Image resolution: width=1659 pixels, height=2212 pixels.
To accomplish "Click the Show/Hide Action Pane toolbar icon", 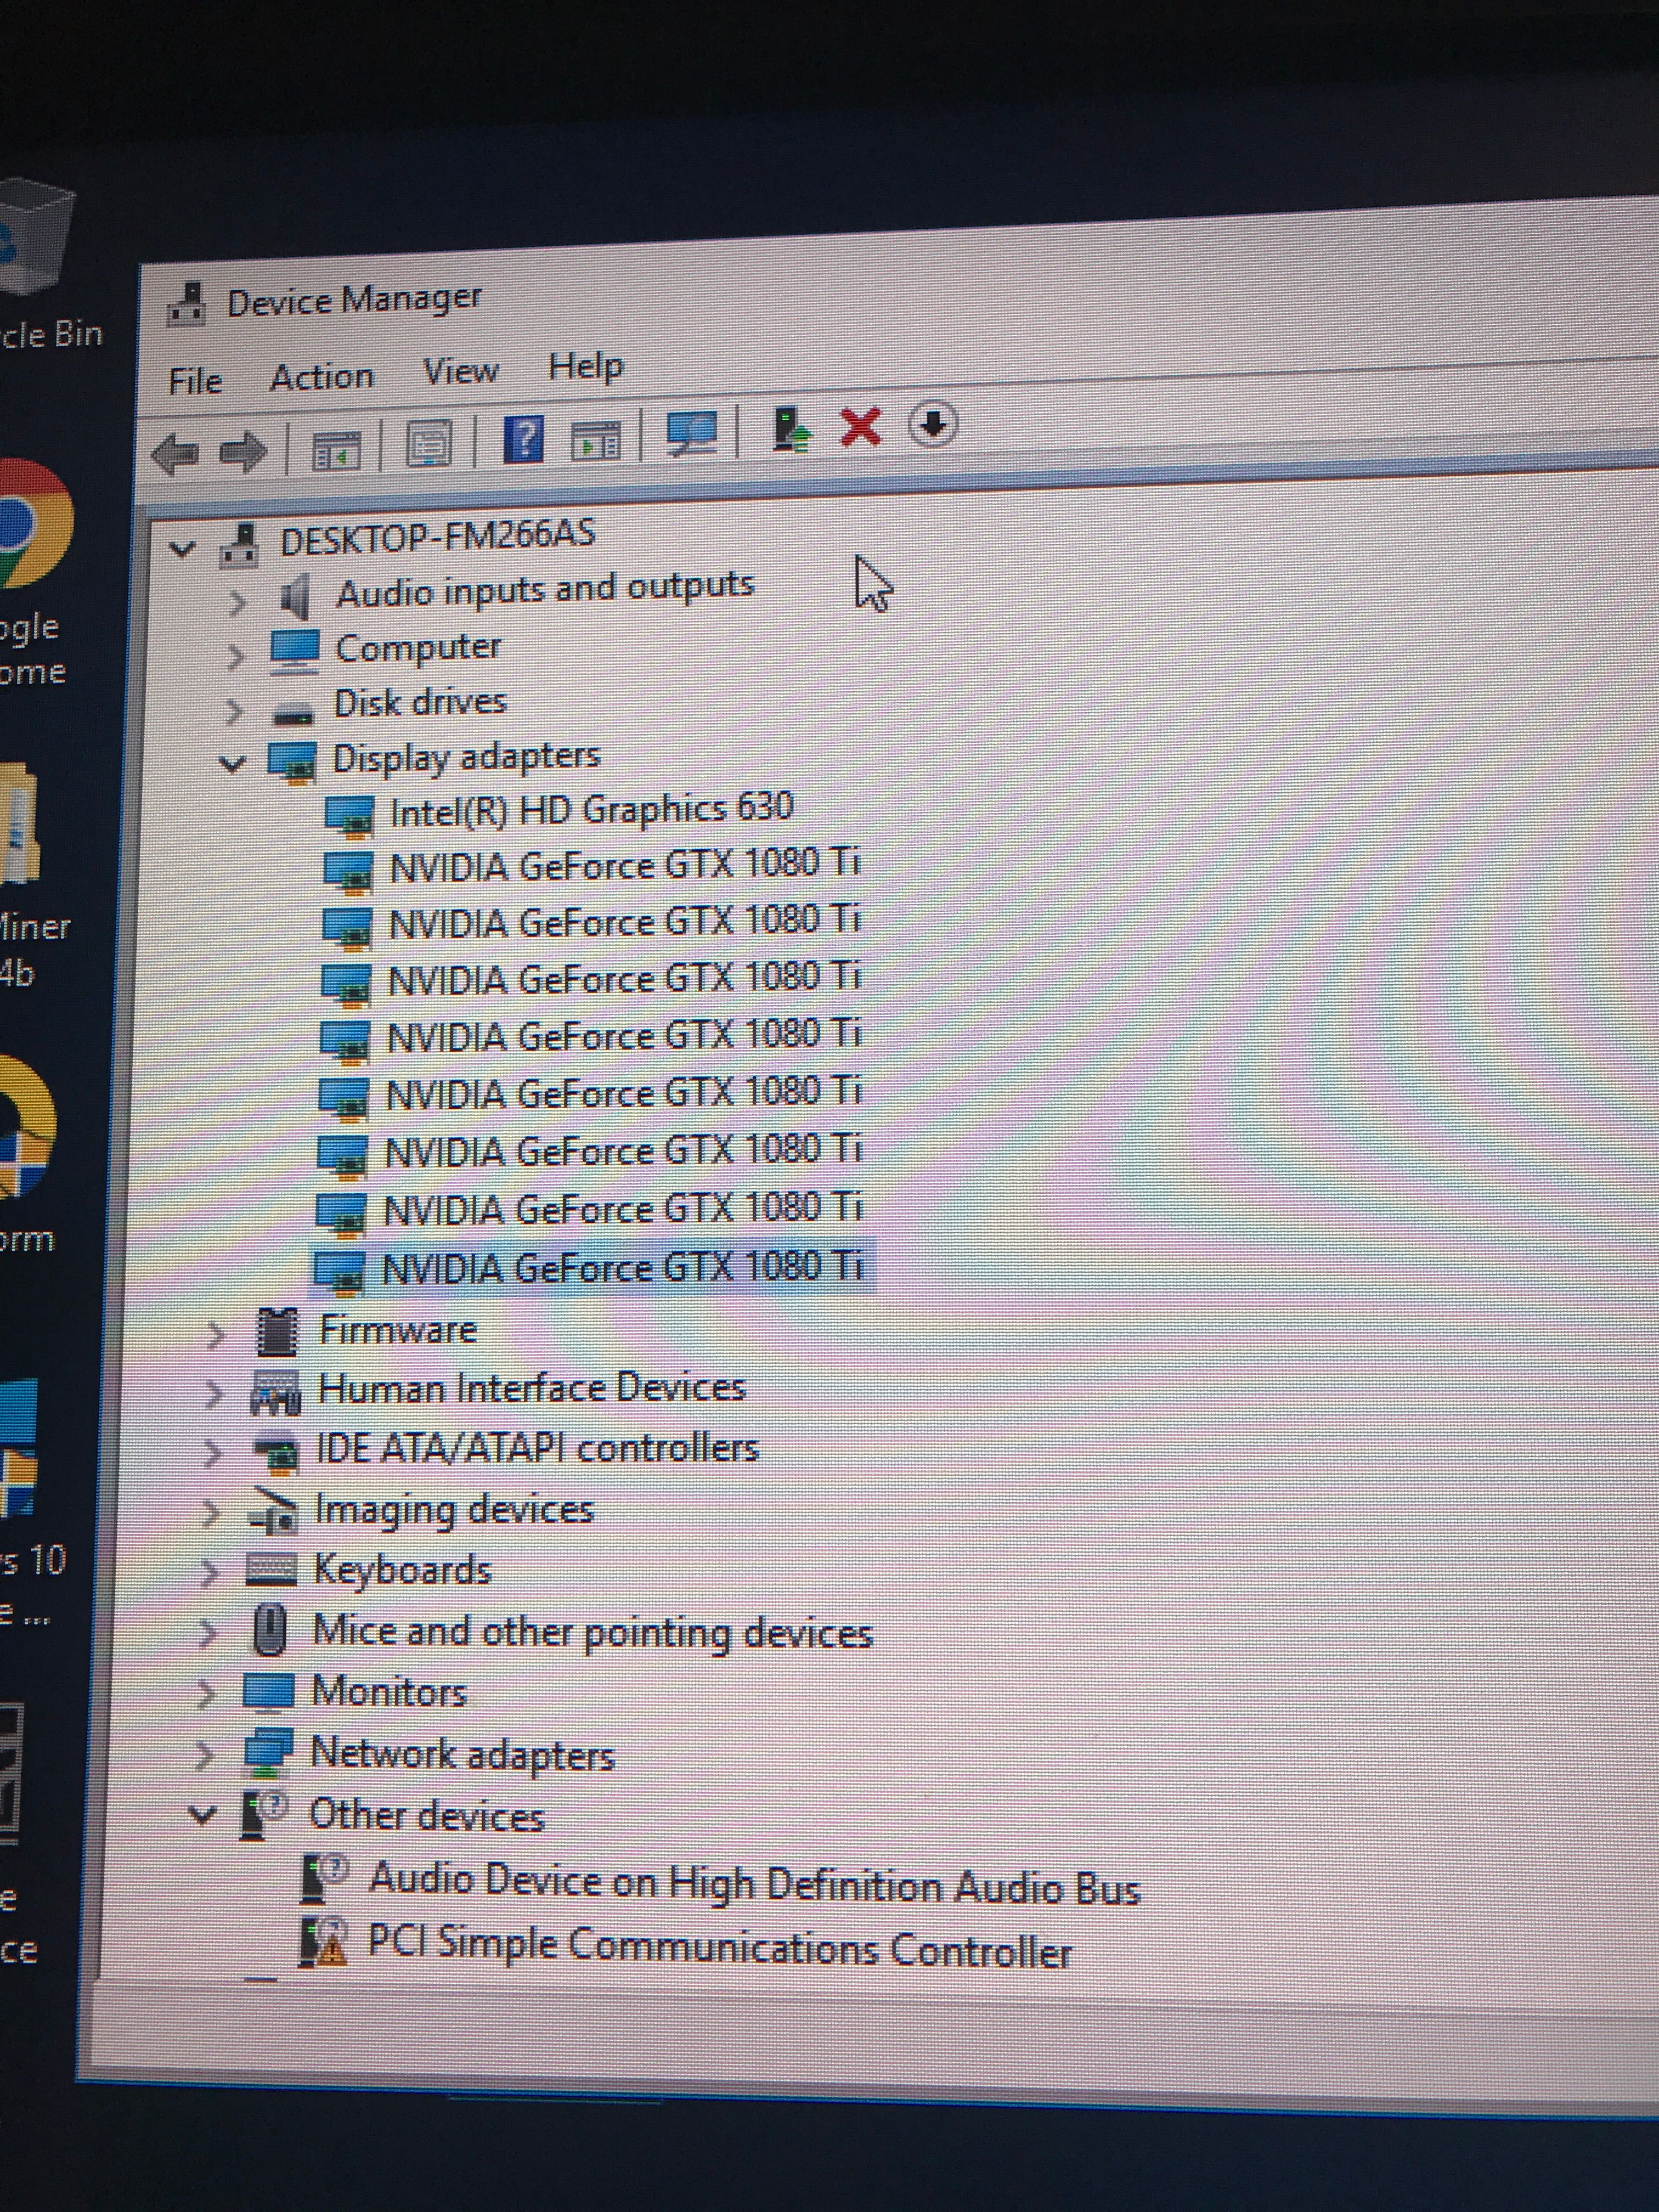I will [x=596, y=440].
